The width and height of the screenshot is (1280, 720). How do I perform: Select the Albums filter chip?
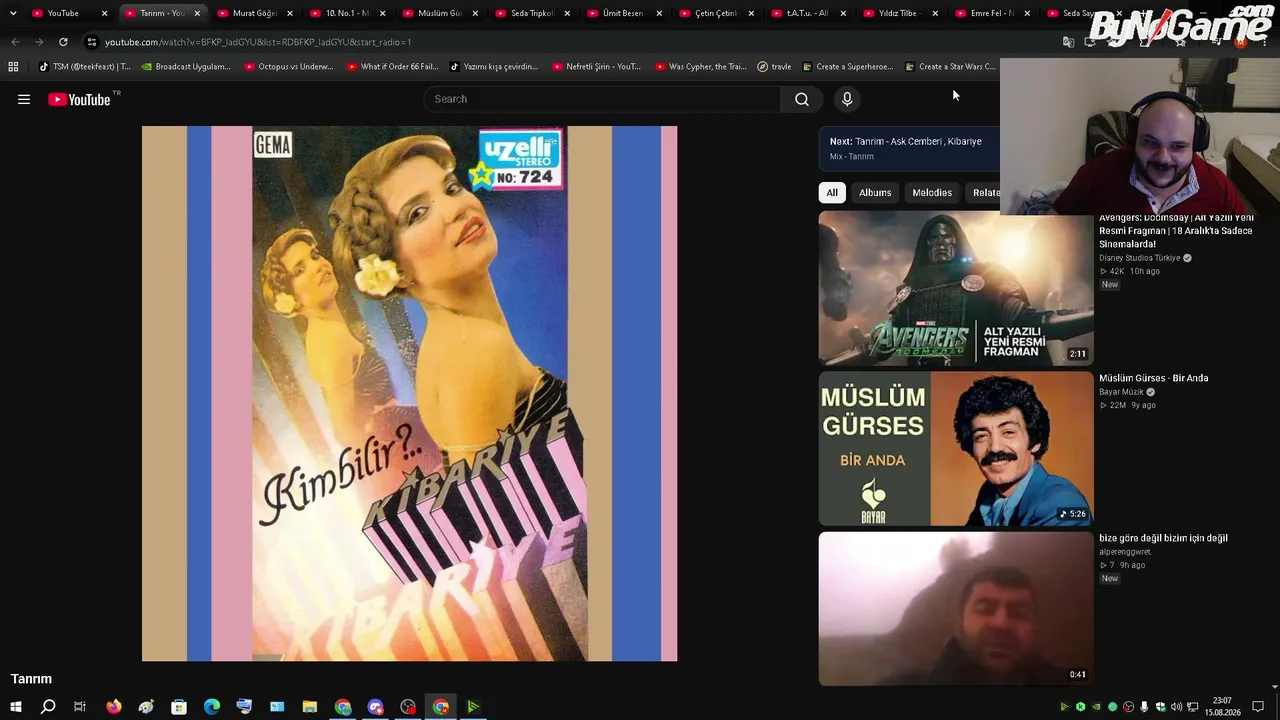(x=875, y=192)
